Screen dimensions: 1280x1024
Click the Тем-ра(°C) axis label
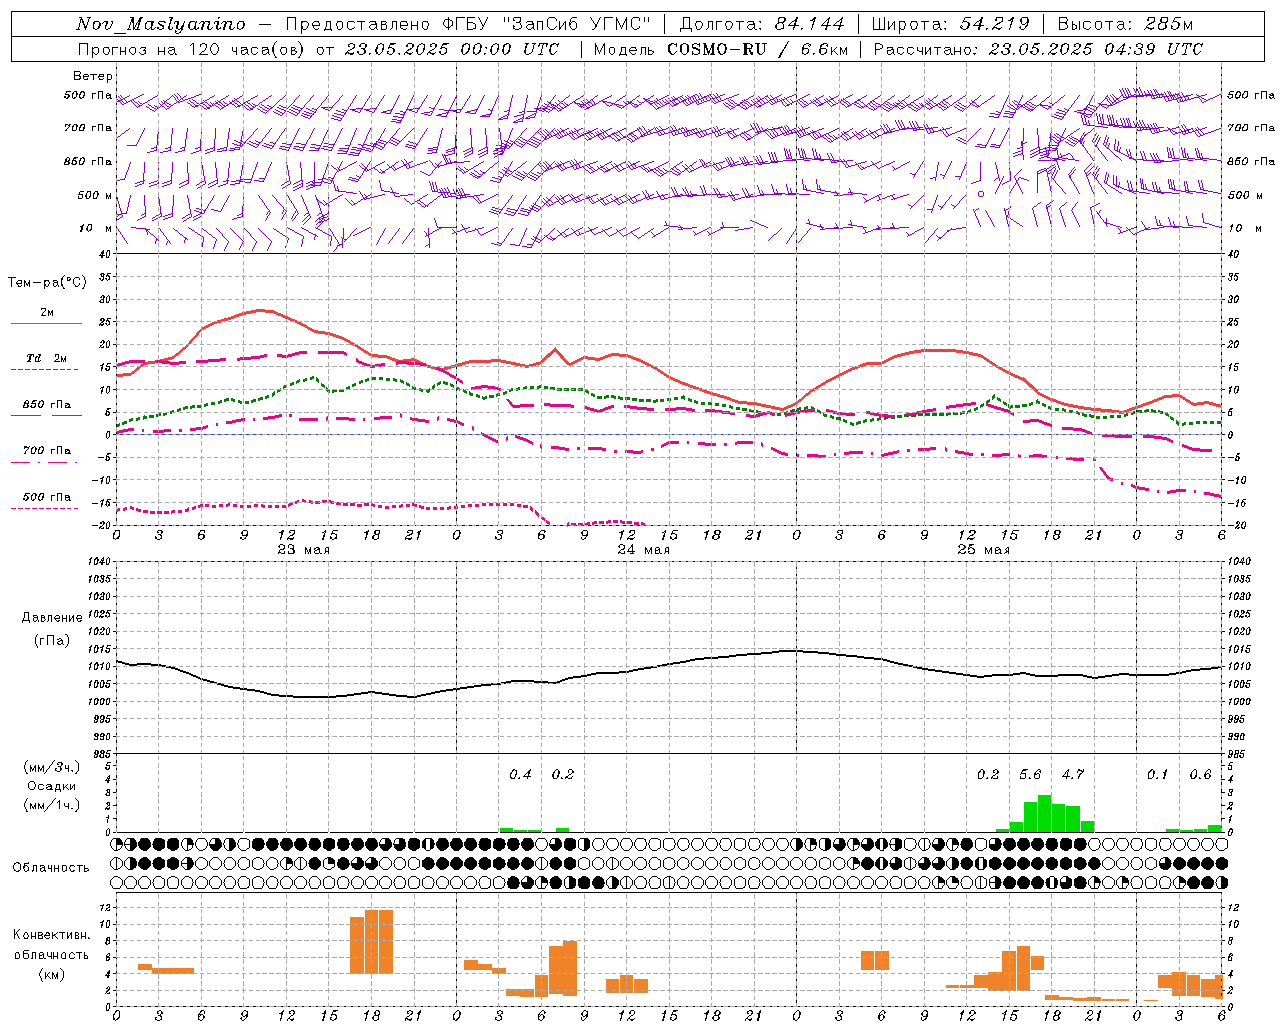coord(47,283)
